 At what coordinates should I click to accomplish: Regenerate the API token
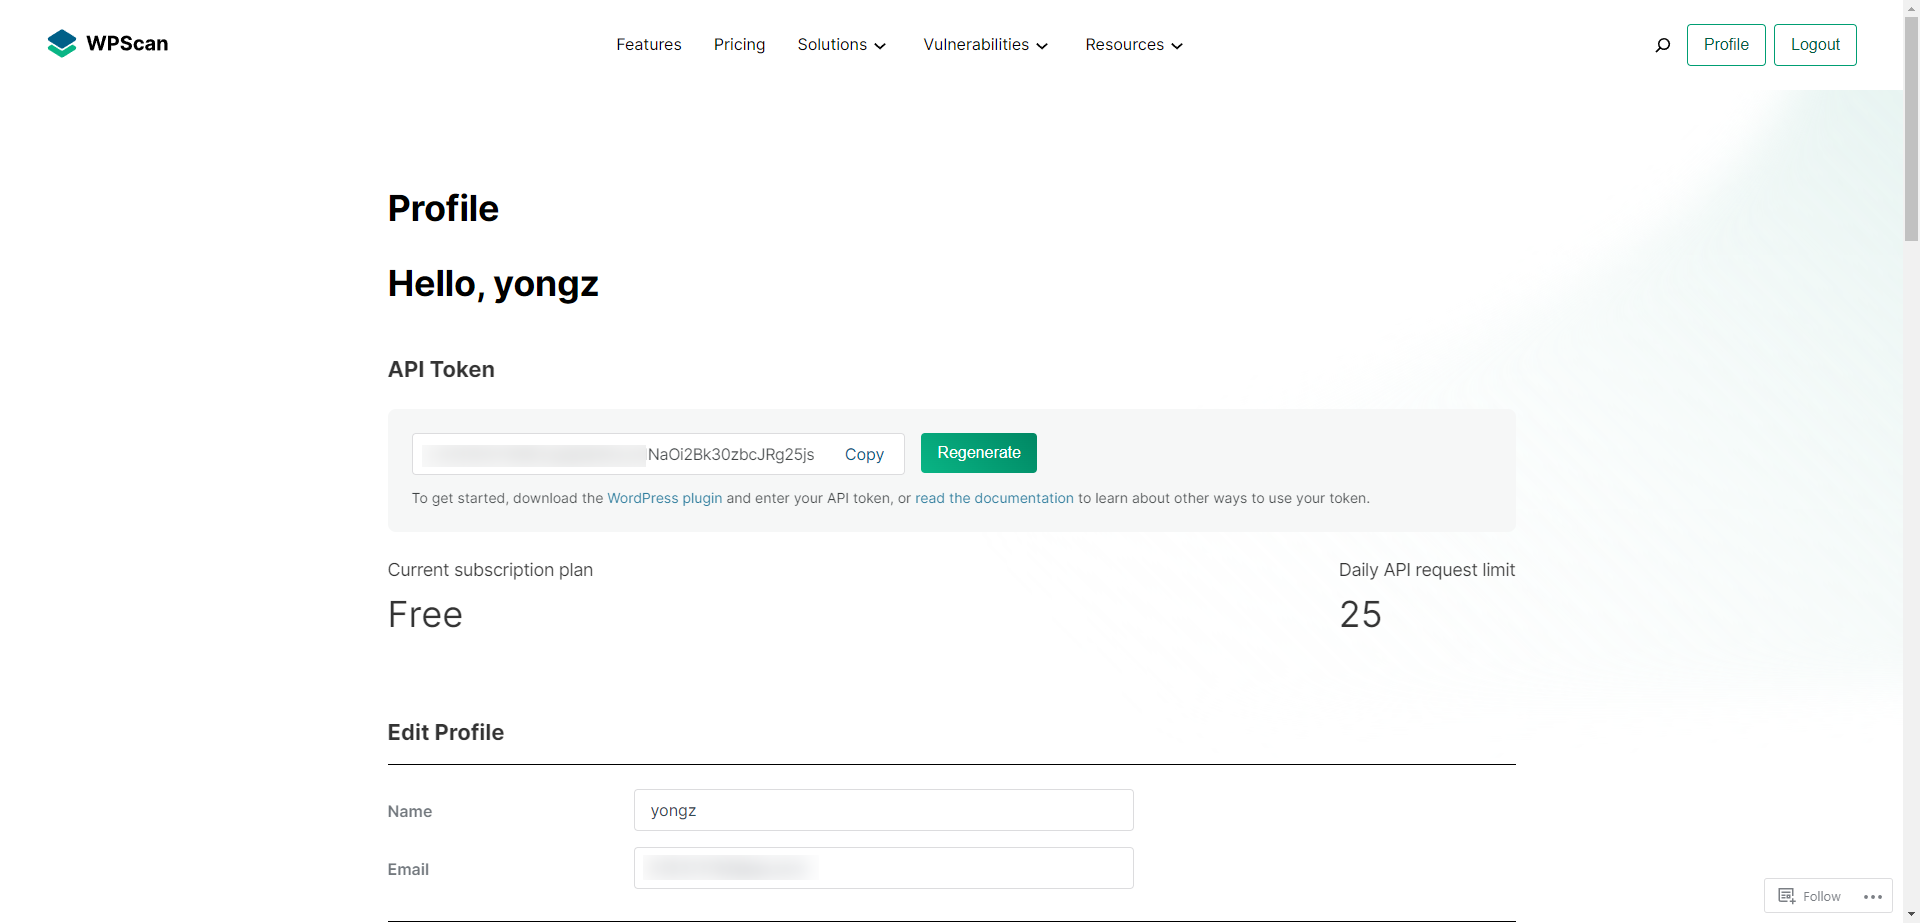coord(979,453)
